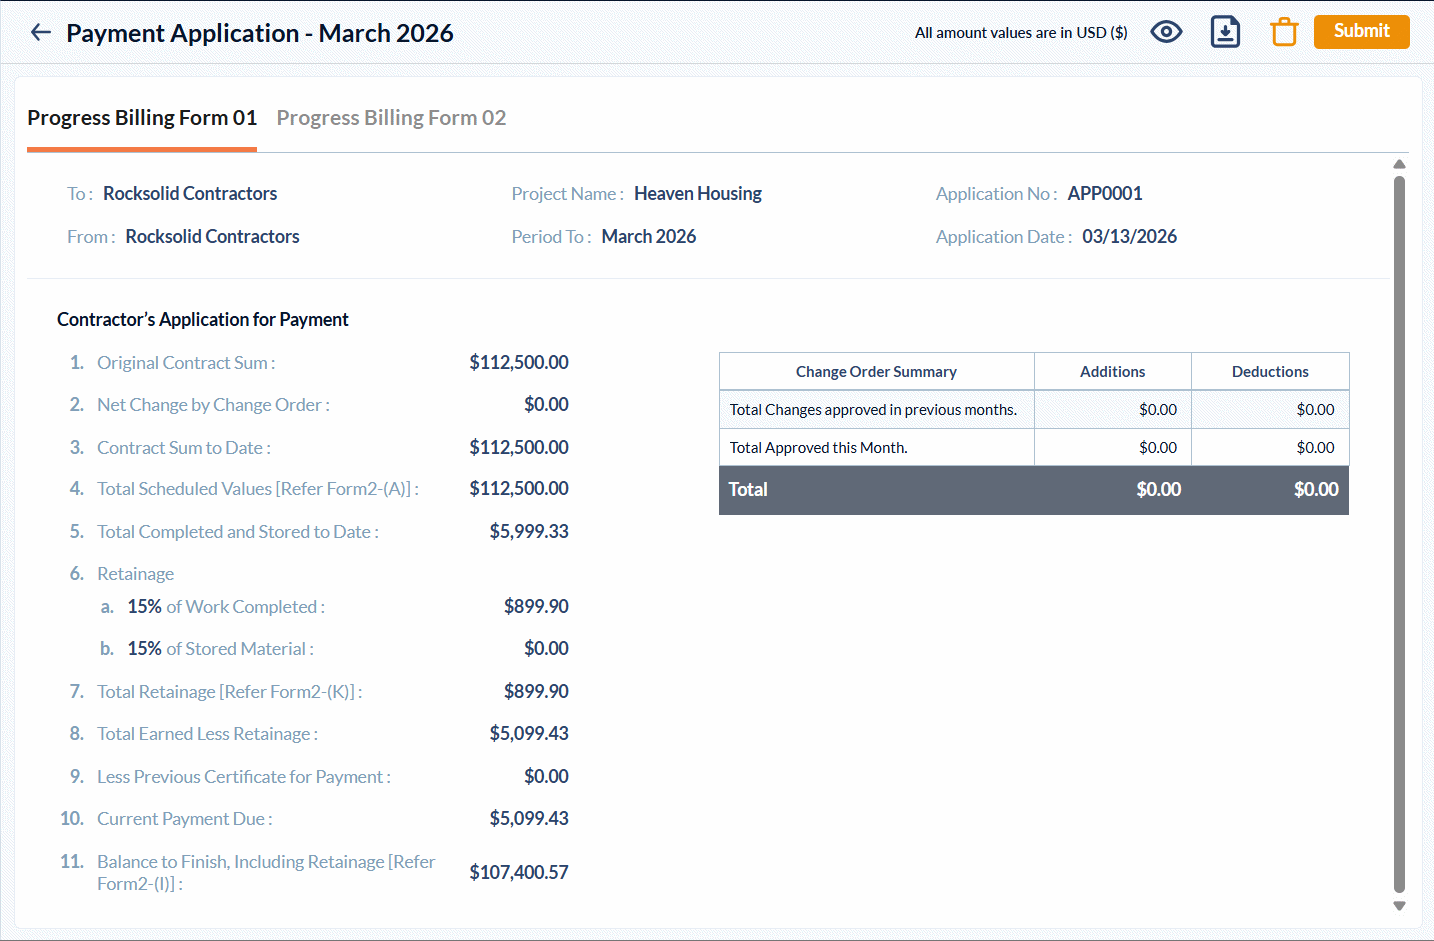Click the Application No value APP0001
Screen dimensions: 1434x941
click(x=1105, y=194)
